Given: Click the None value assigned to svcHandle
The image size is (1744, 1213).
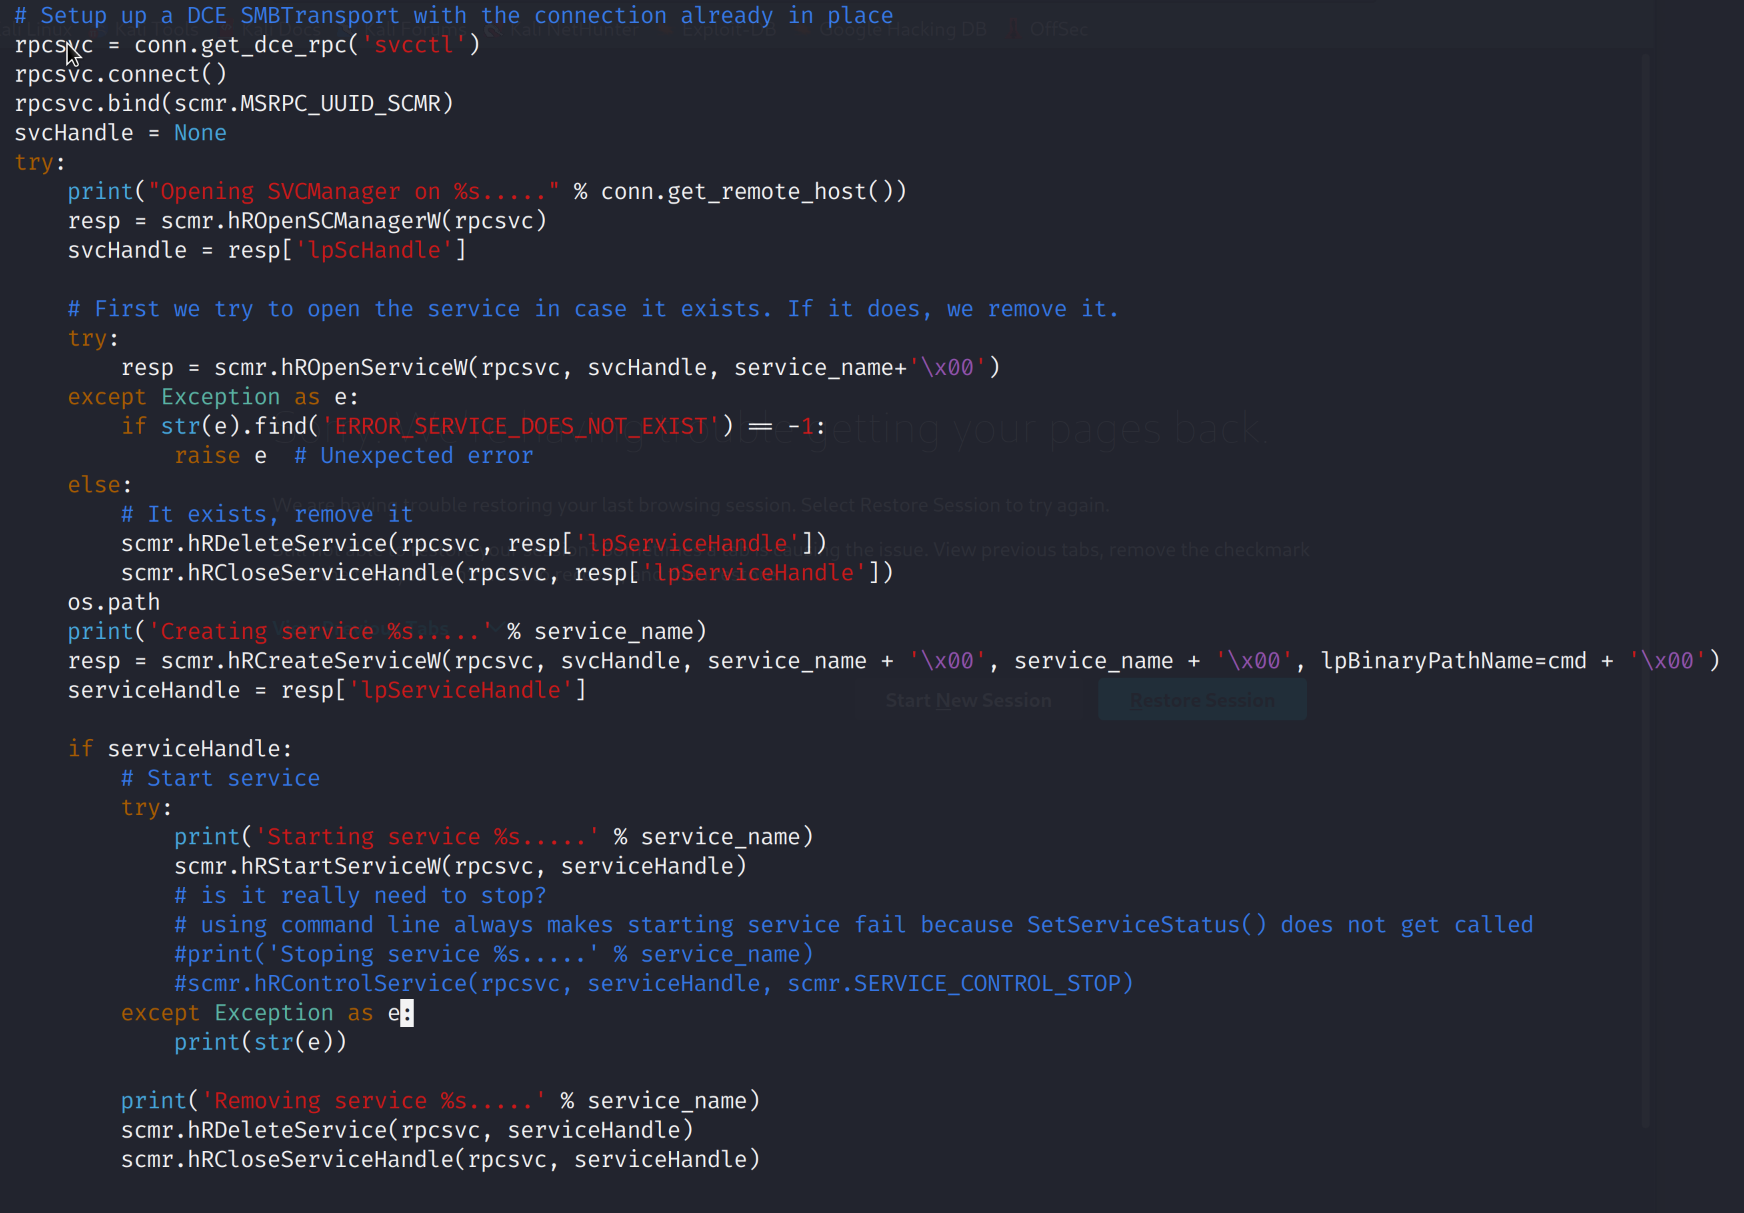Looking at the screenshot, I should pos(200,133).
